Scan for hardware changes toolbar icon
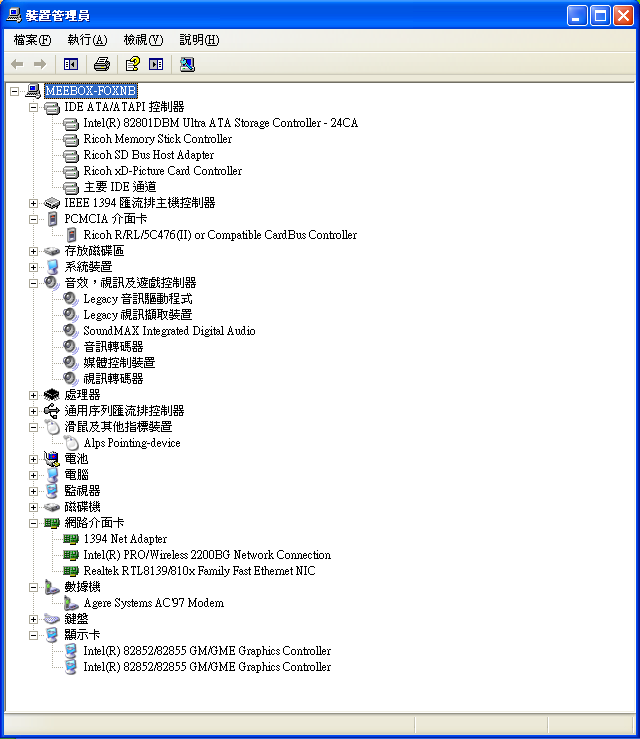Image resolution: width=640 pixels, height=739 pixels. point(187,64)
